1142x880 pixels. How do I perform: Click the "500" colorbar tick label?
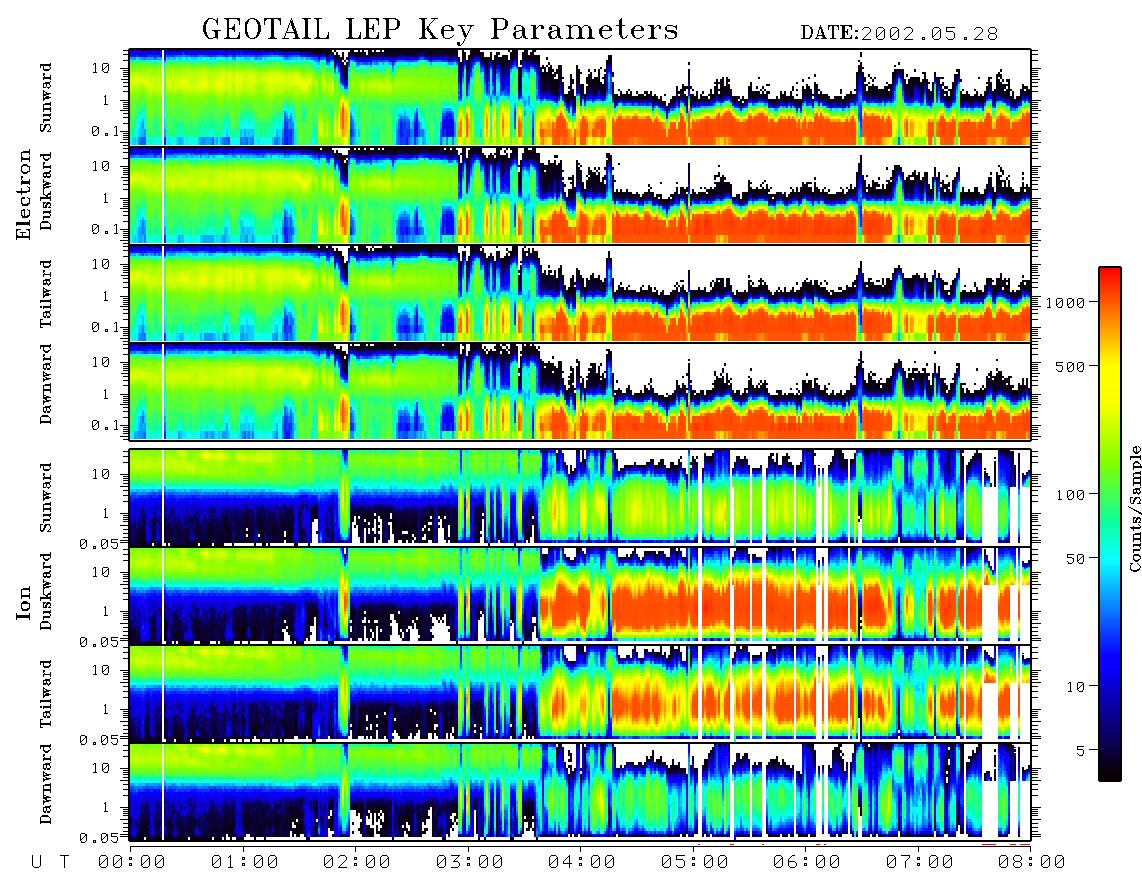tap(1070, 366)
